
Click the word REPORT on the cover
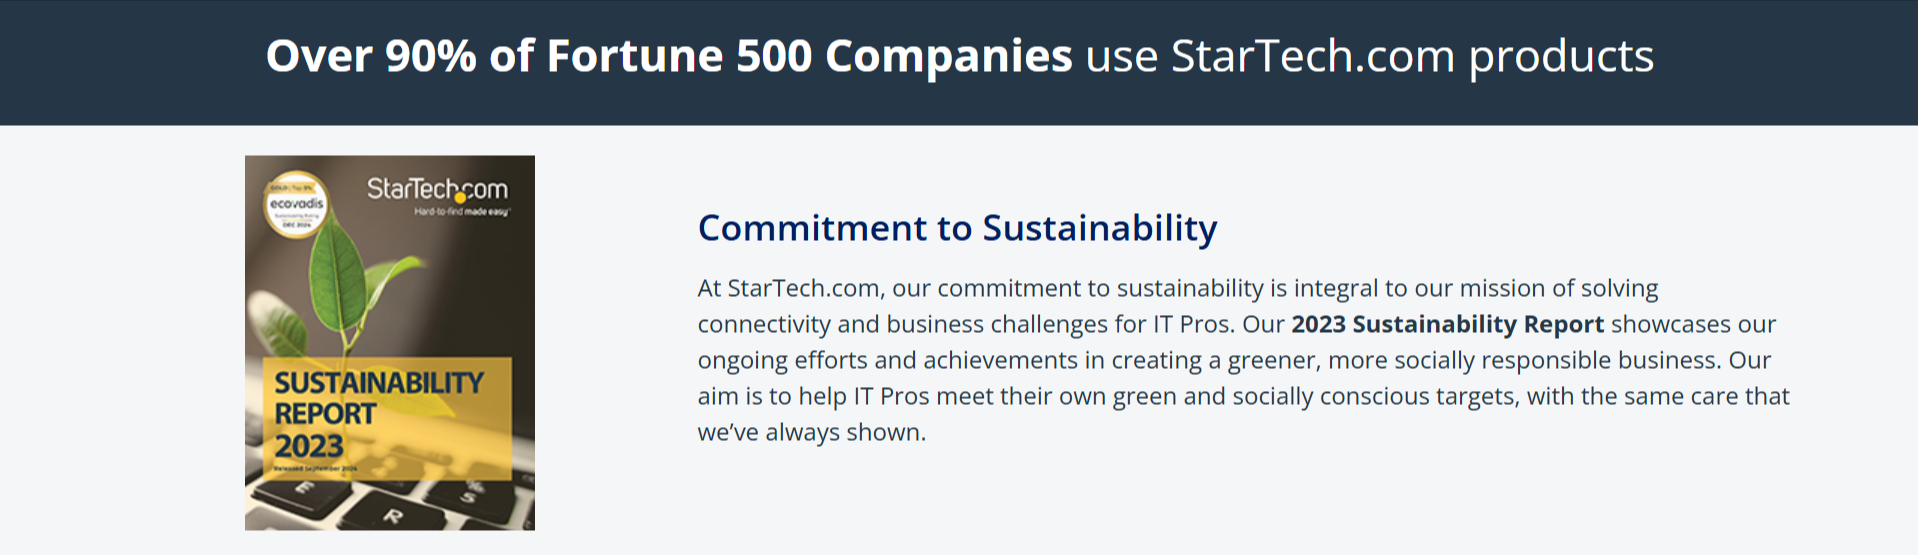click(x=325, y=414)
